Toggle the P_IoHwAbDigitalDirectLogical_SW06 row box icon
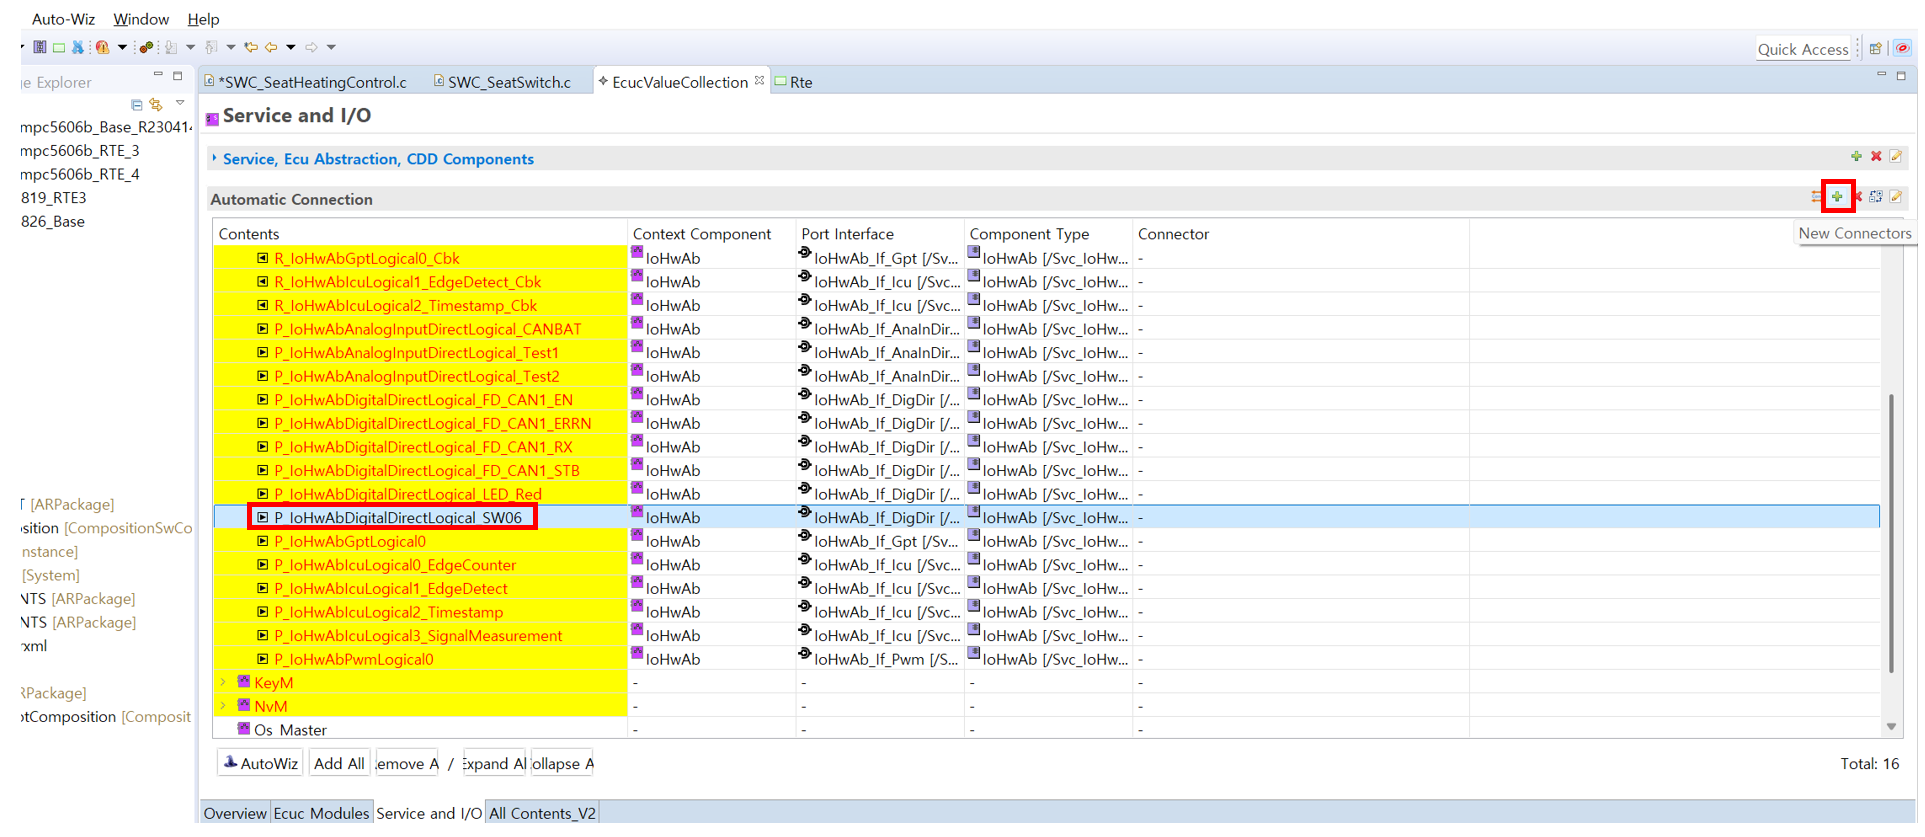The width and height of the screenshot is (1925, 837). tap(263, 518)
